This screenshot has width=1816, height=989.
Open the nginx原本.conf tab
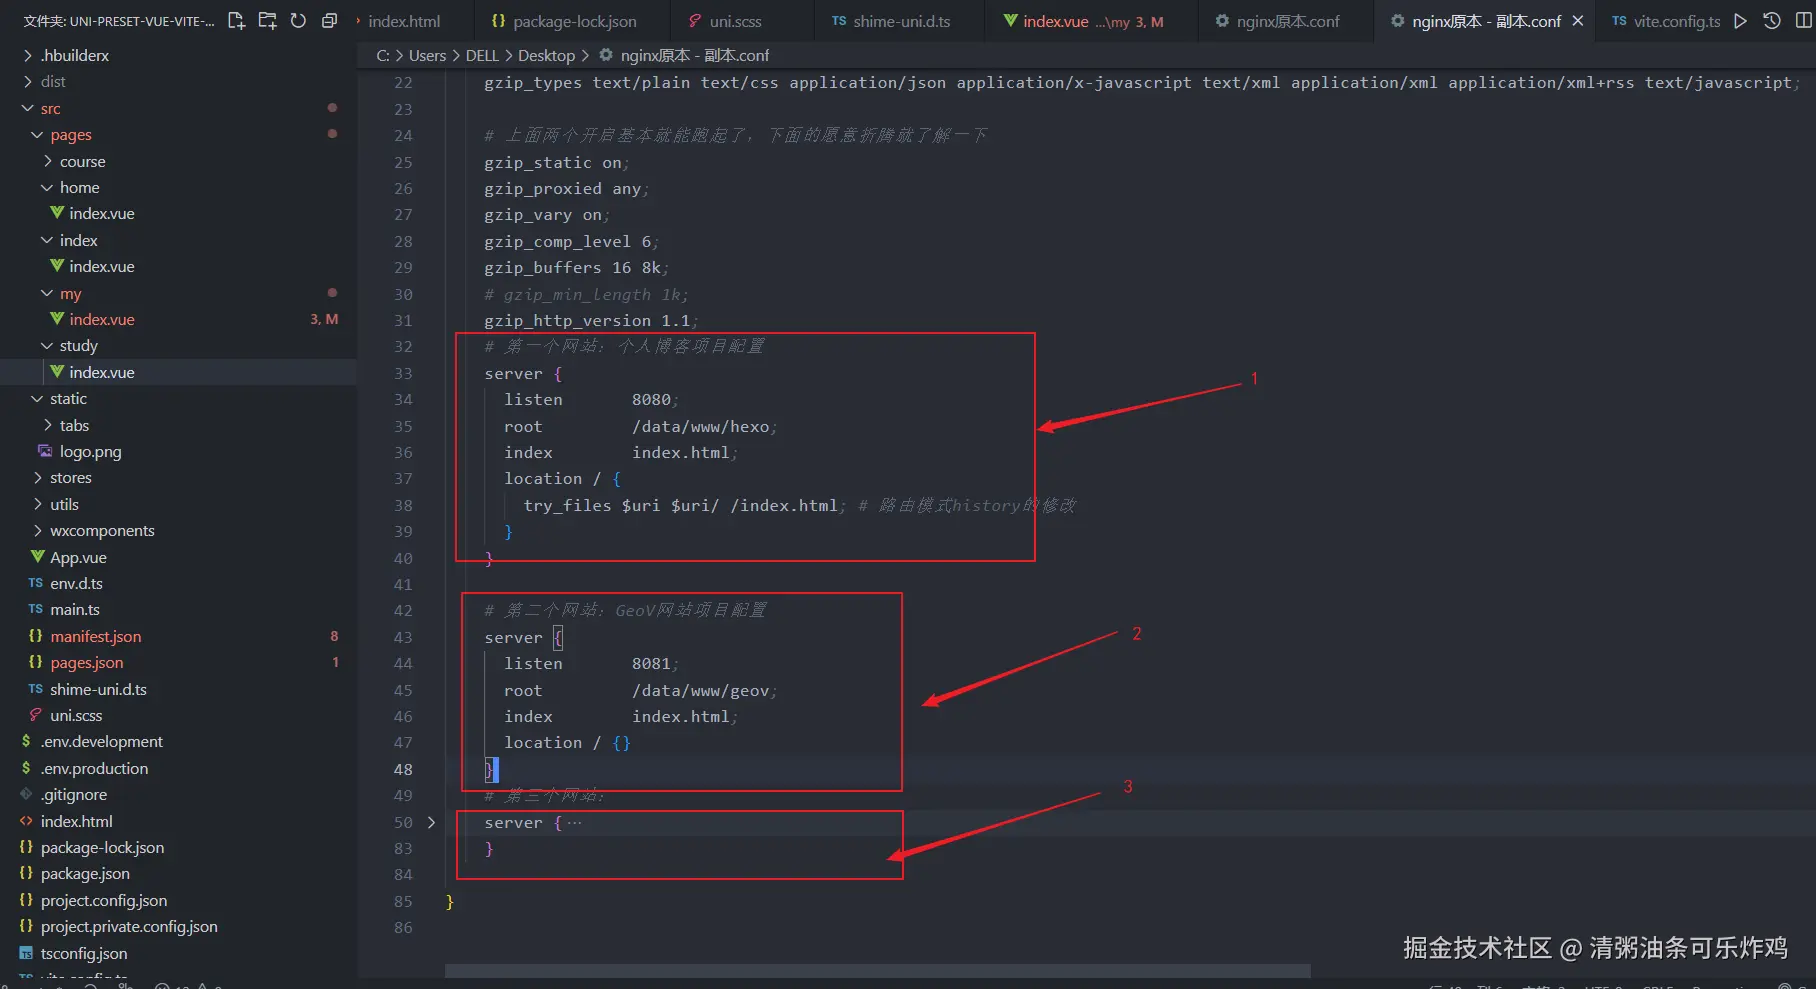click(x=1278, y=21)
